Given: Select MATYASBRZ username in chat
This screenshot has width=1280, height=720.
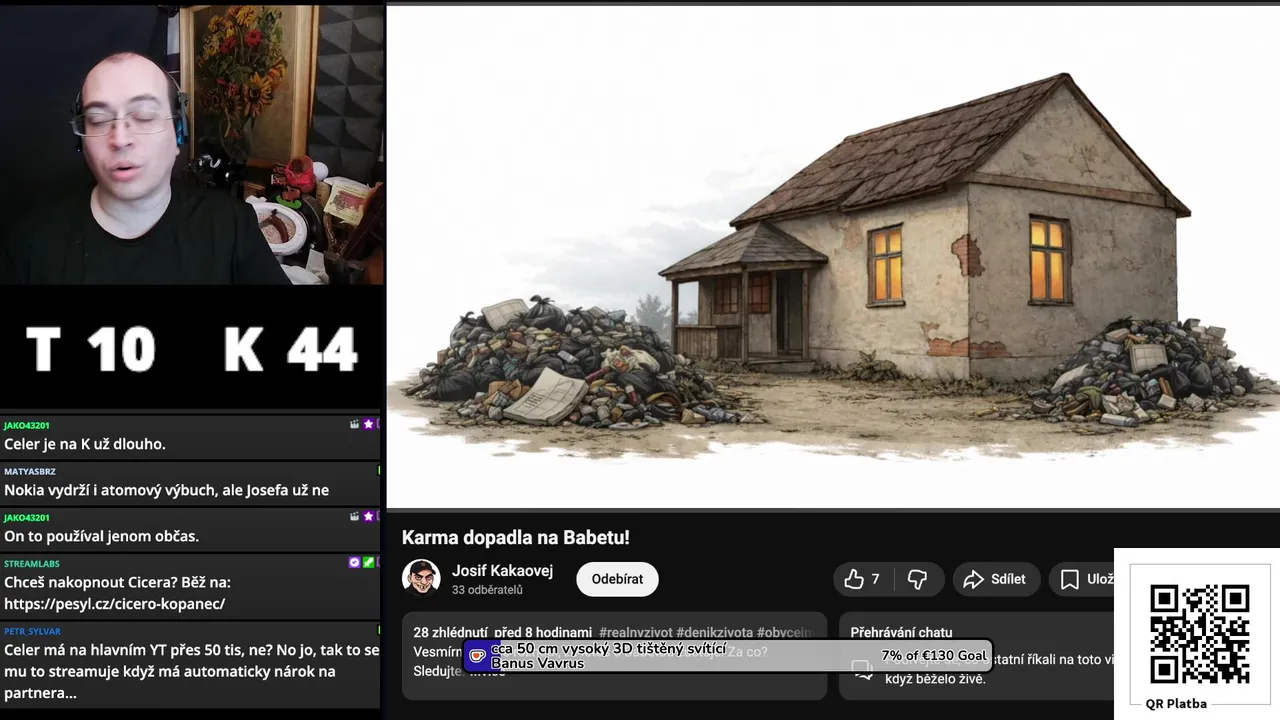Looking at the screenshot, I should [x=30, y=471].
